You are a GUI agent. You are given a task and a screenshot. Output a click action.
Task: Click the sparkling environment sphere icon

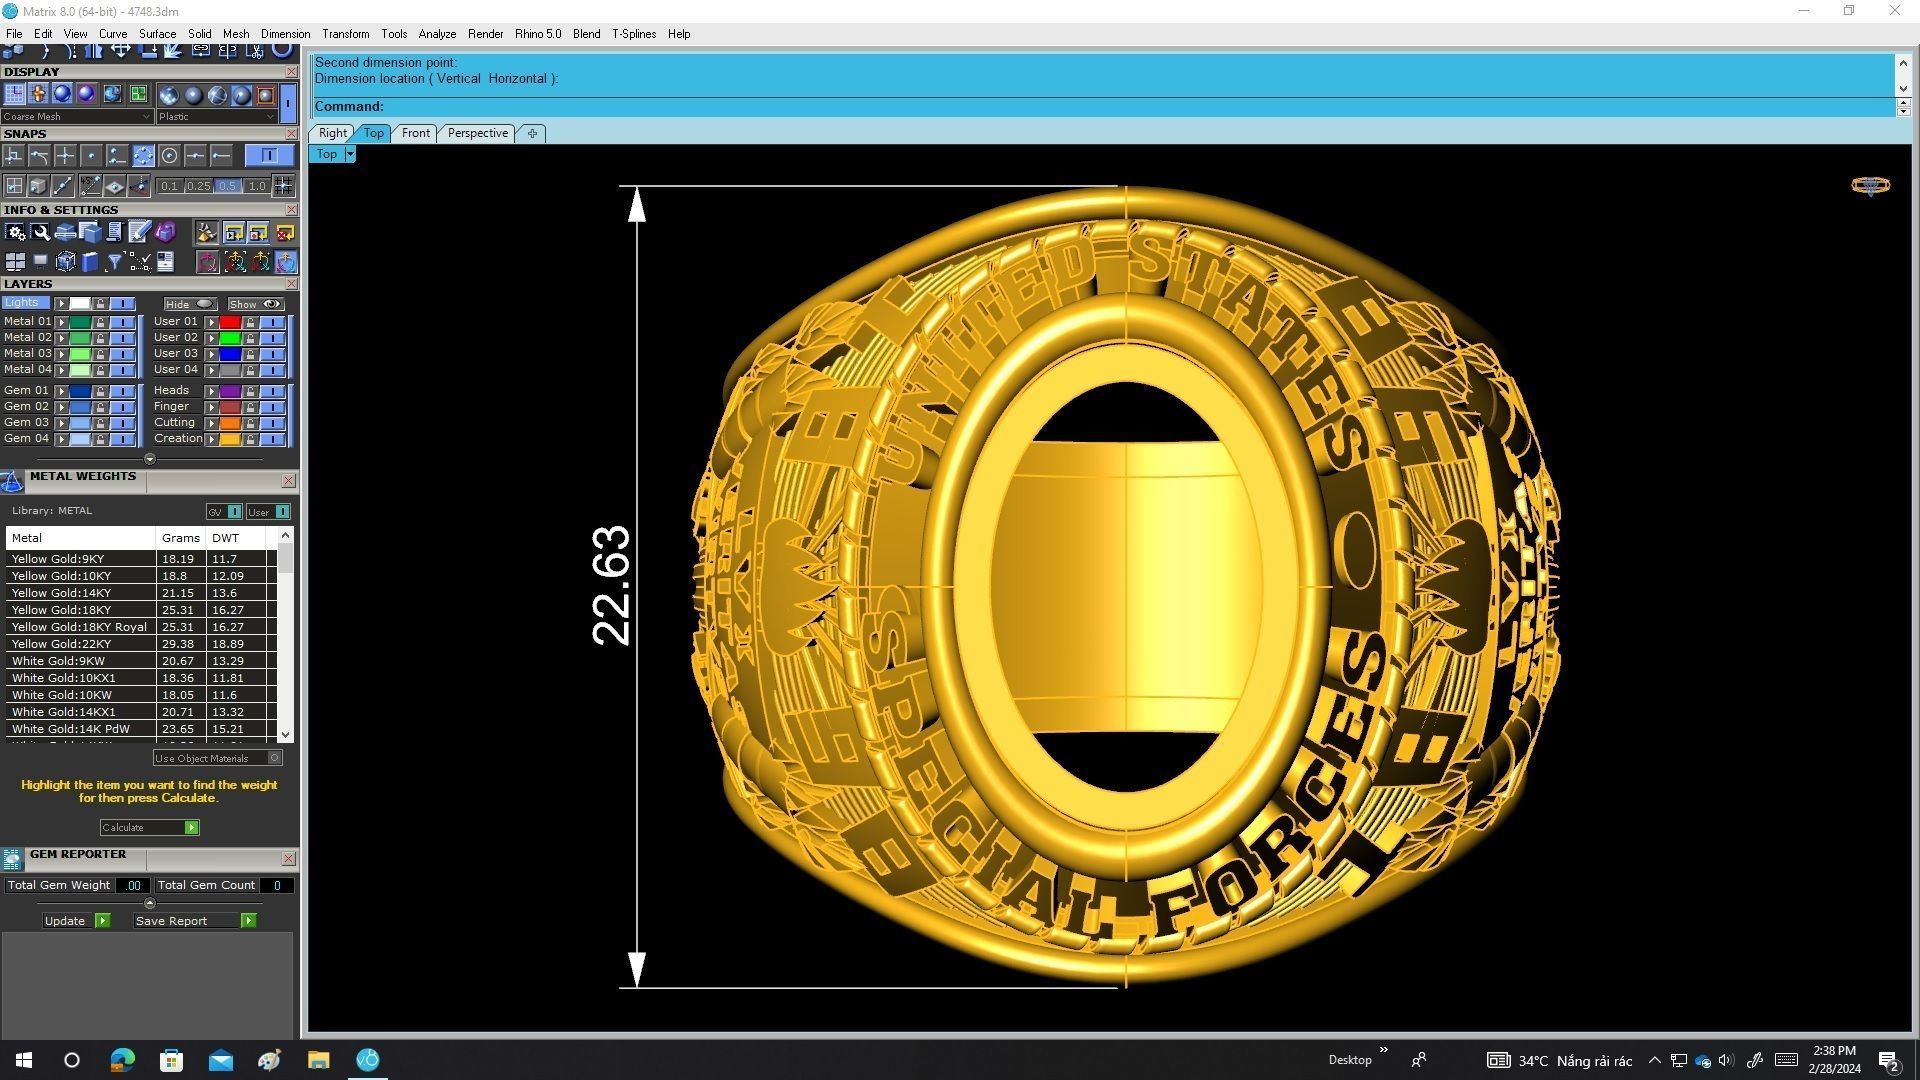[x=168, y=95]
